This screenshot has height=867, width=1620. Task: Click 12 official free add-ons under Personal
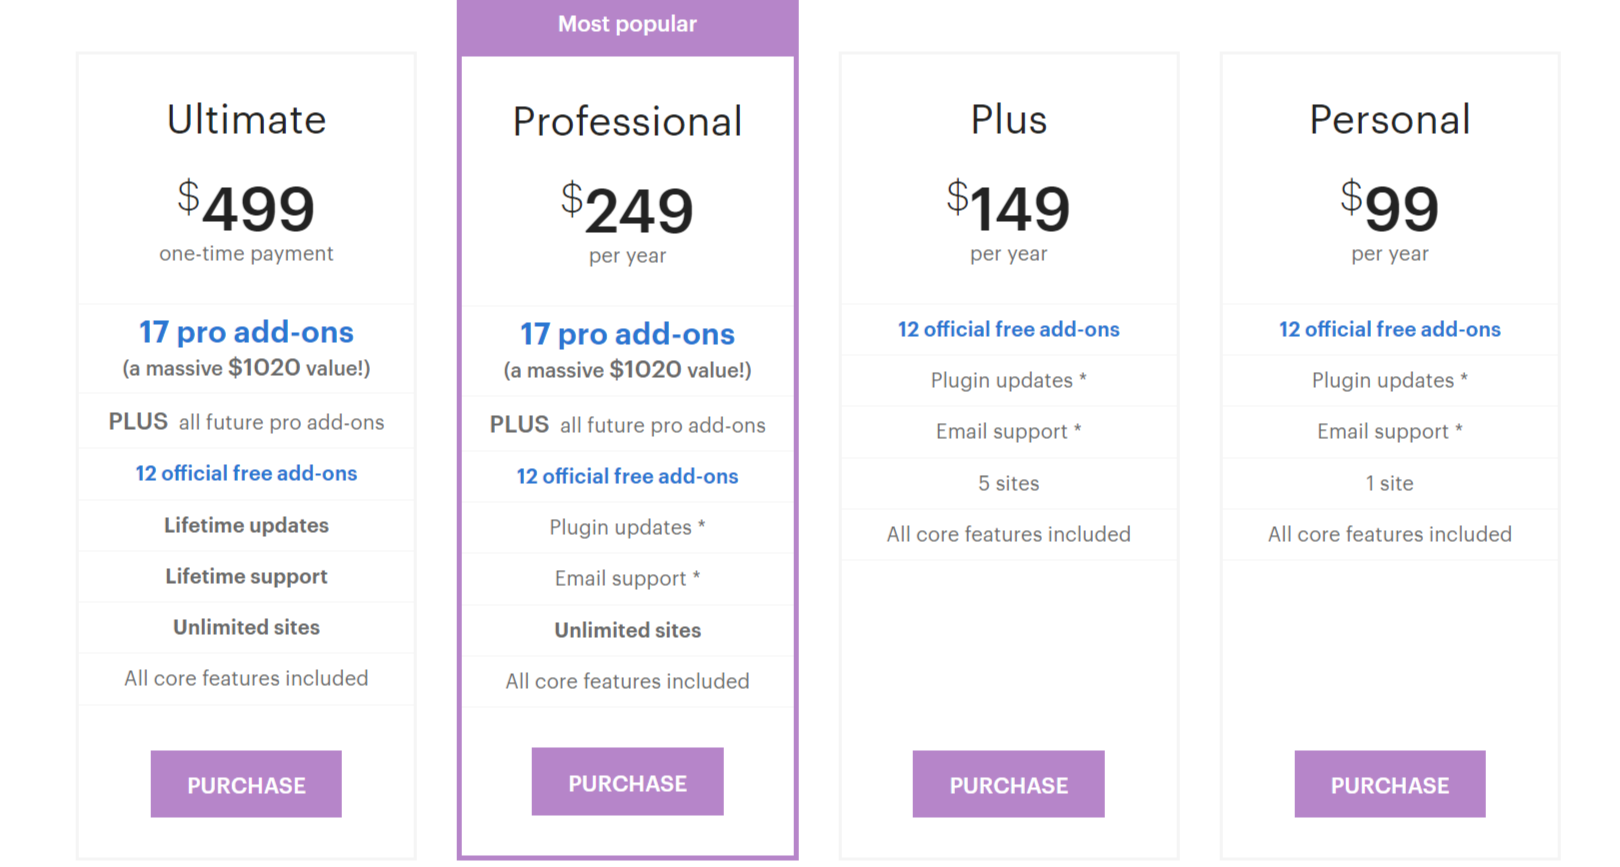coord(1389,329)
